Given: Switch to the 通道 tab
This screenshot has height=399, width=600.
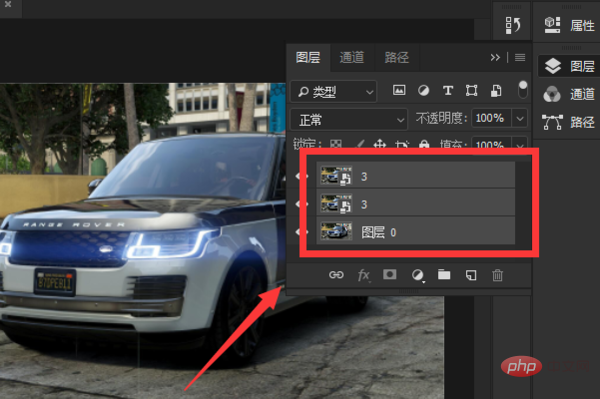Looking at the screenshot, I should [x=352, y=57].
